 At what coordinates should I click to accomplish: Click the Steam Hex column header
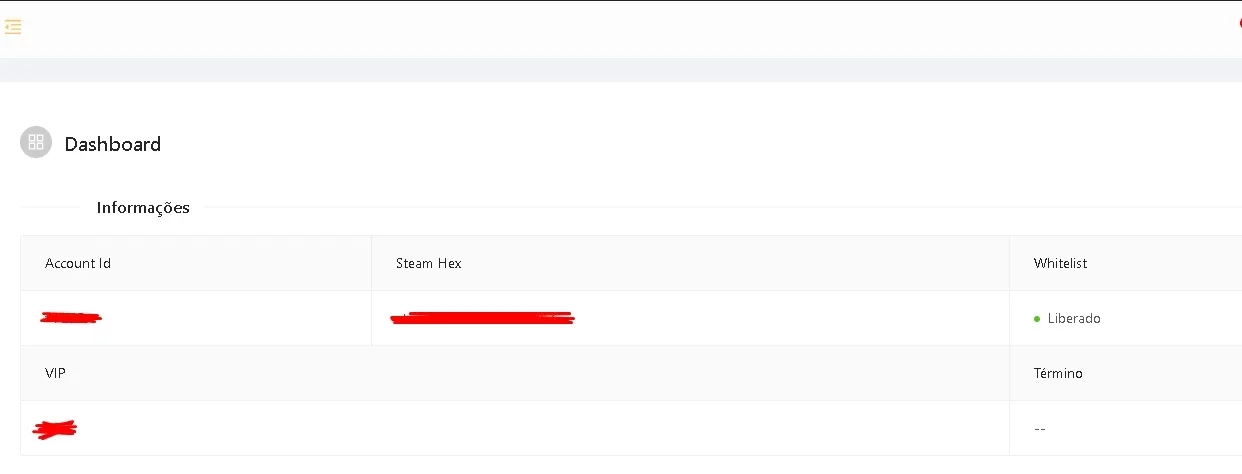[x=429, y=263]
